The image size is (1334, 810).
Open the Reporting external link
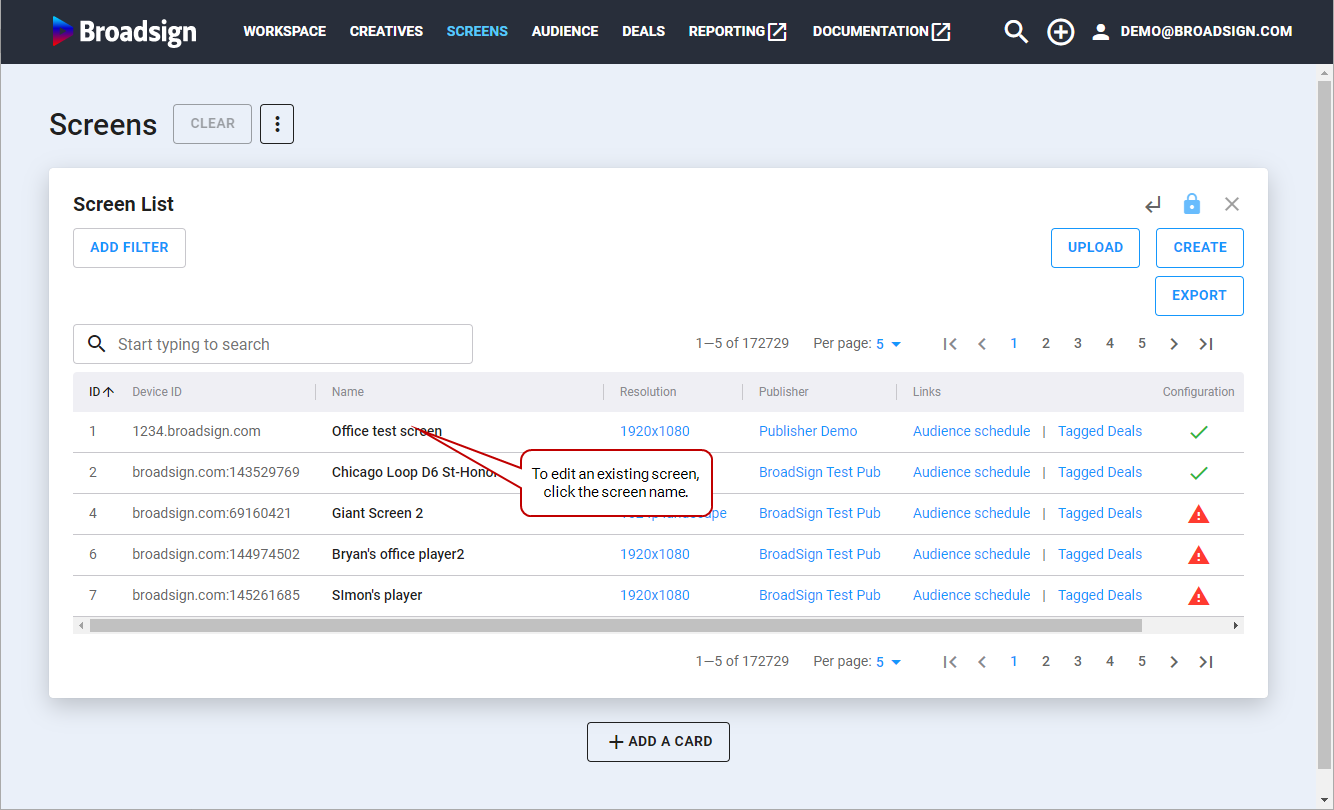coord(738,32)
